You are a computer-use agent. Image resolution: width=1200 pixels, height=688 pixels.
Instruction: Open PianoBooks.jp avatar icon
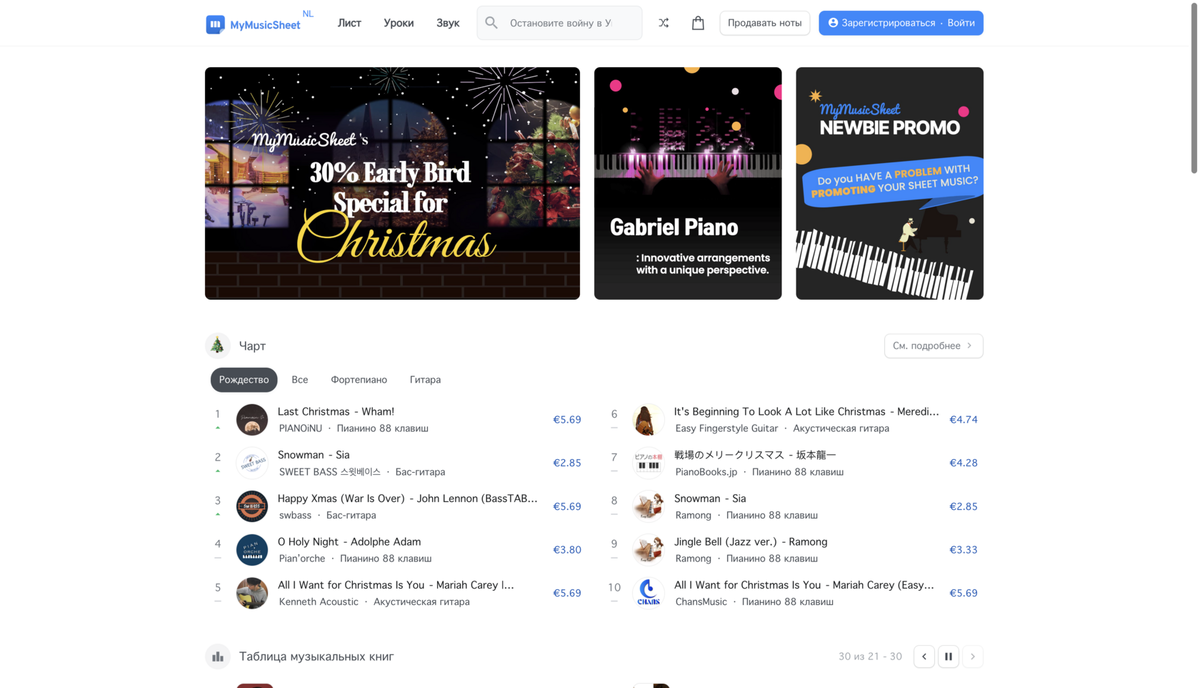tap(648, 463)
